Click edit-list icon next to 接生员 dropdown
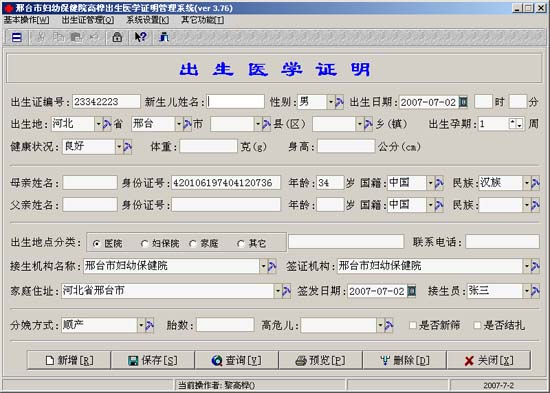 pos(535,291)
